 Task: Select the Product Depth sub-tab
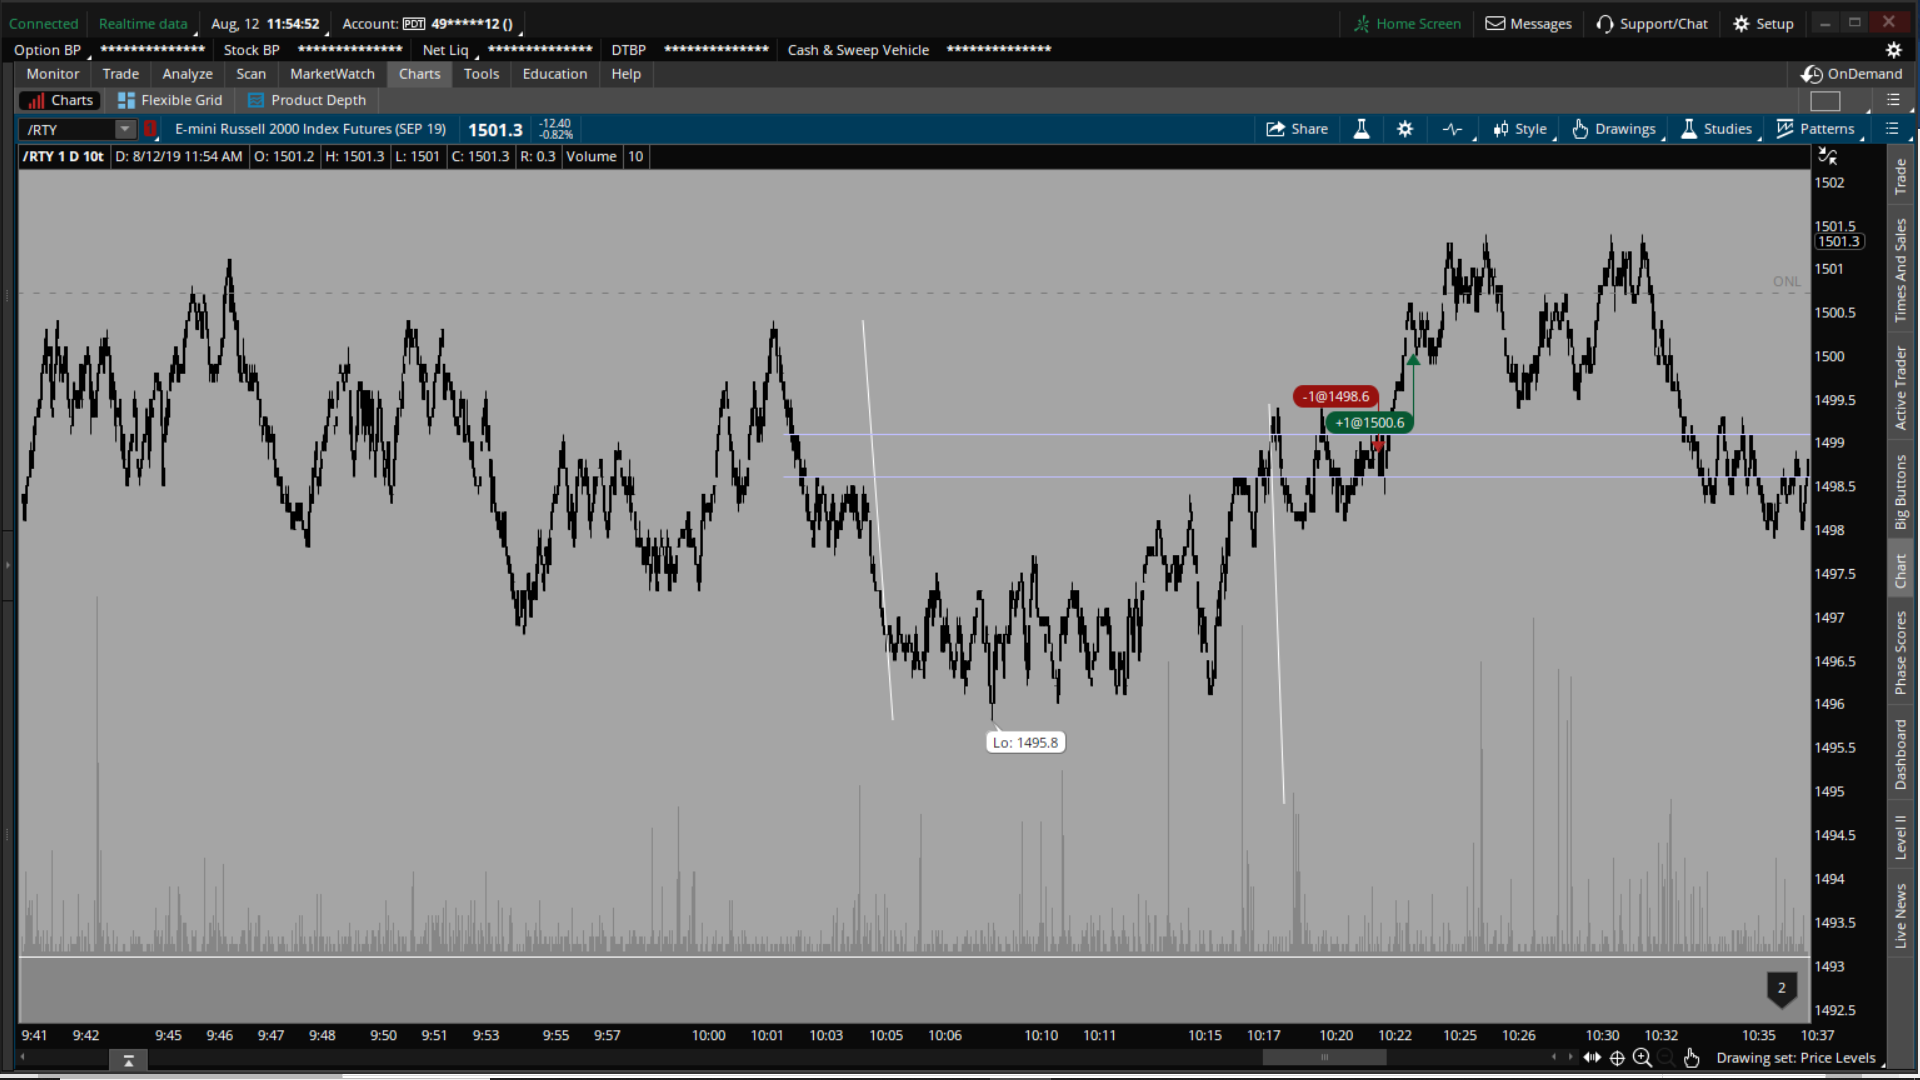click(x=307, y=100)
